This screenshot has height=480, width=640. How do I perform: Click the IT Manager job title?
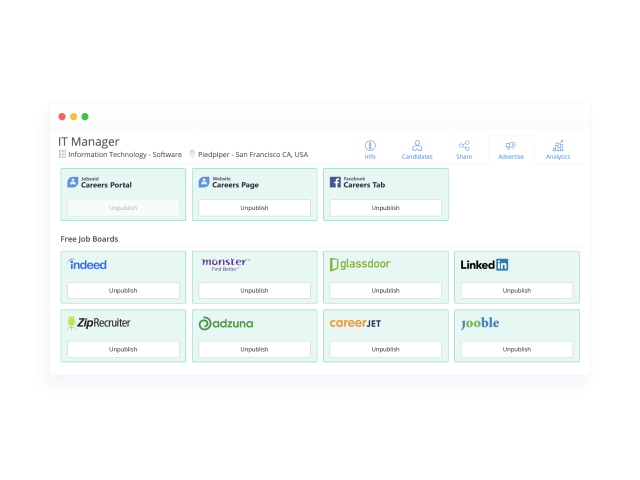tap(89, 142)
